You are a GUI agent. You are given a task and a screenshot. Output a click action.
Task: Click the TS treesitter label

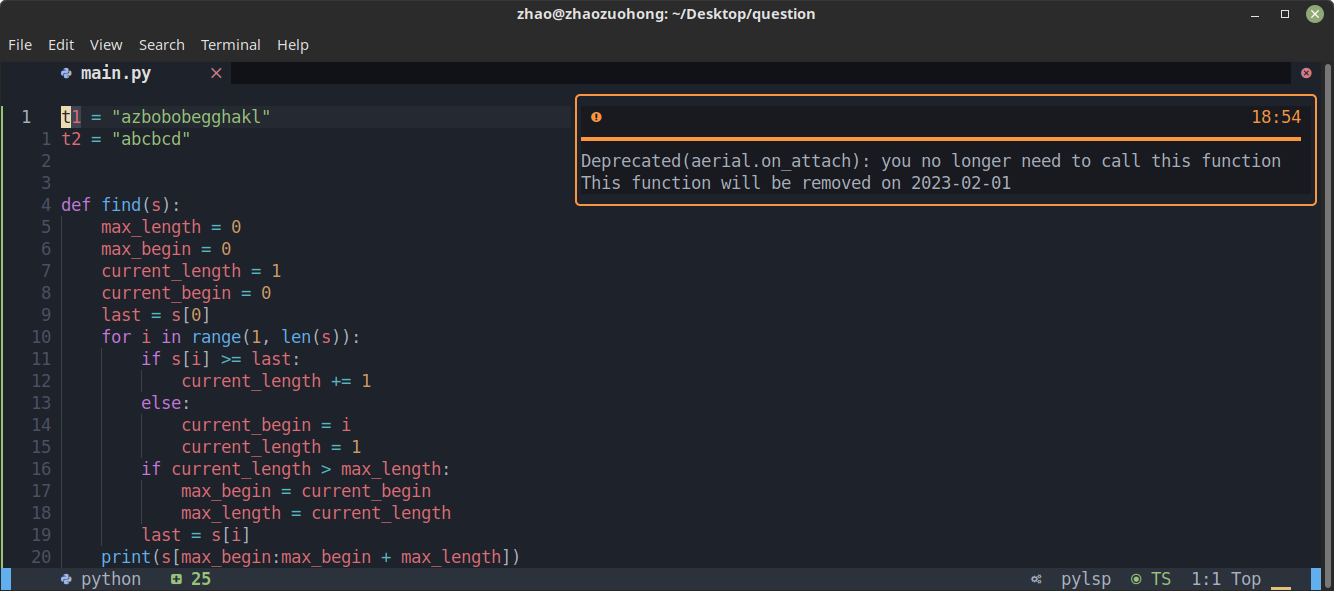[x=1161, y=579]
